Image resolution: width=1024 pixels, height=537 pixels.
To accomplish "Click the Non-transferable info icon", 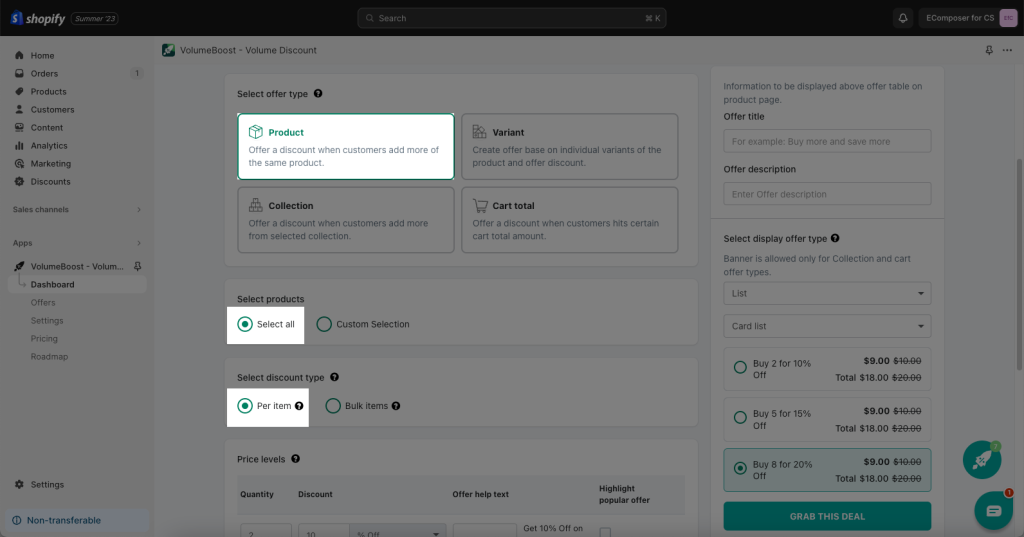I will (x=16, y=521).
